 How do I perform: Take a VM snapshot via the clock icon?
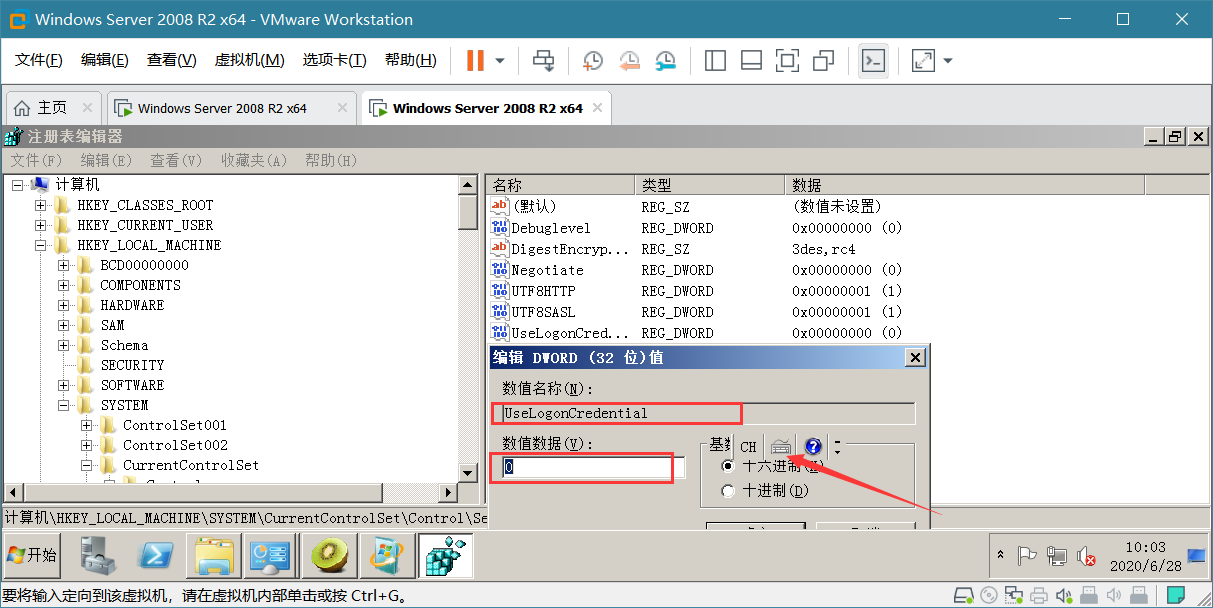[593, 61]
